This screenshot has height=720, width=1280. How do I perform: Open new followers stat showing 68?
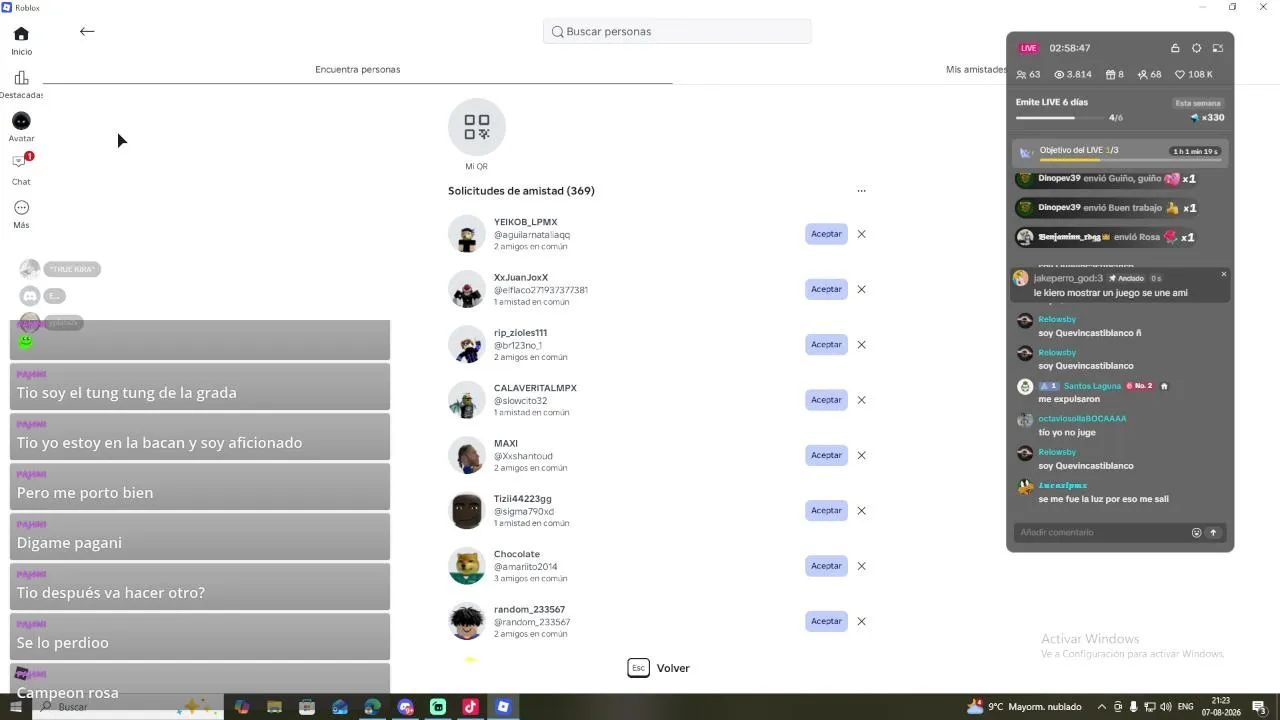click(1150, 75)
